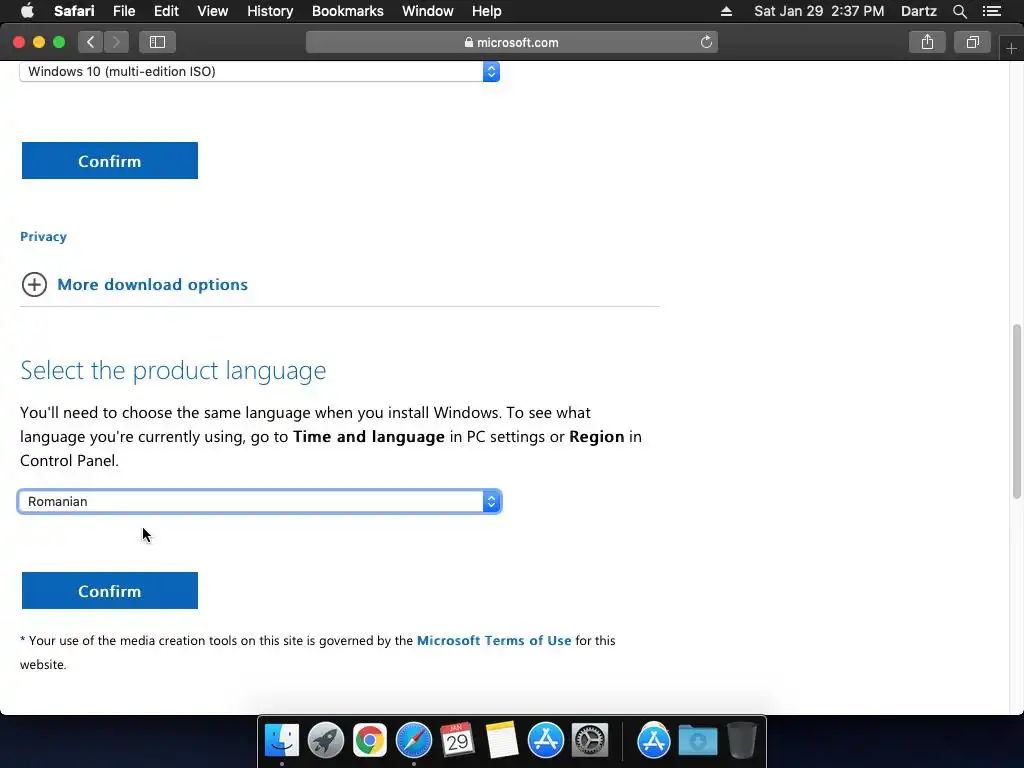The width and height of the screenshot is (1024, 768).
Task: Open Spotlight search magnifier icon
Action: point(959,11)
